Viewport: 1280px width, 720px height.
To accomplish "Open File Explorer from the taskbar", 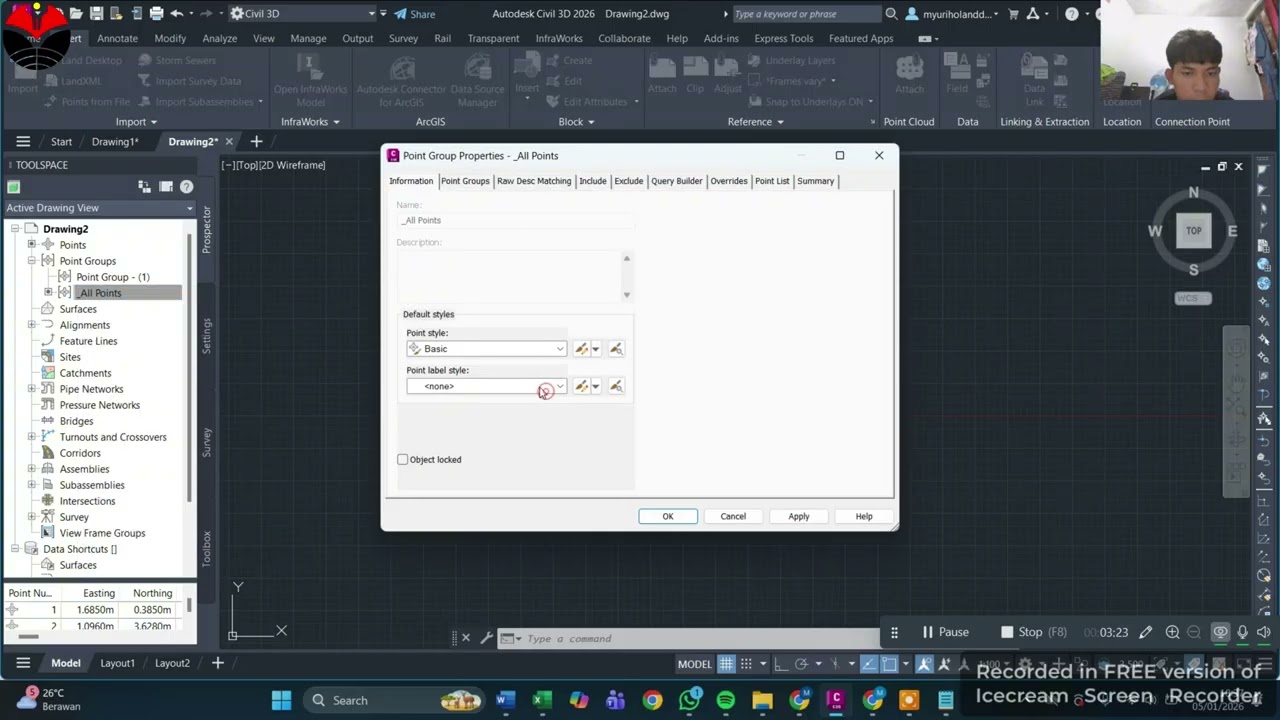I will [x=763, y=700].
